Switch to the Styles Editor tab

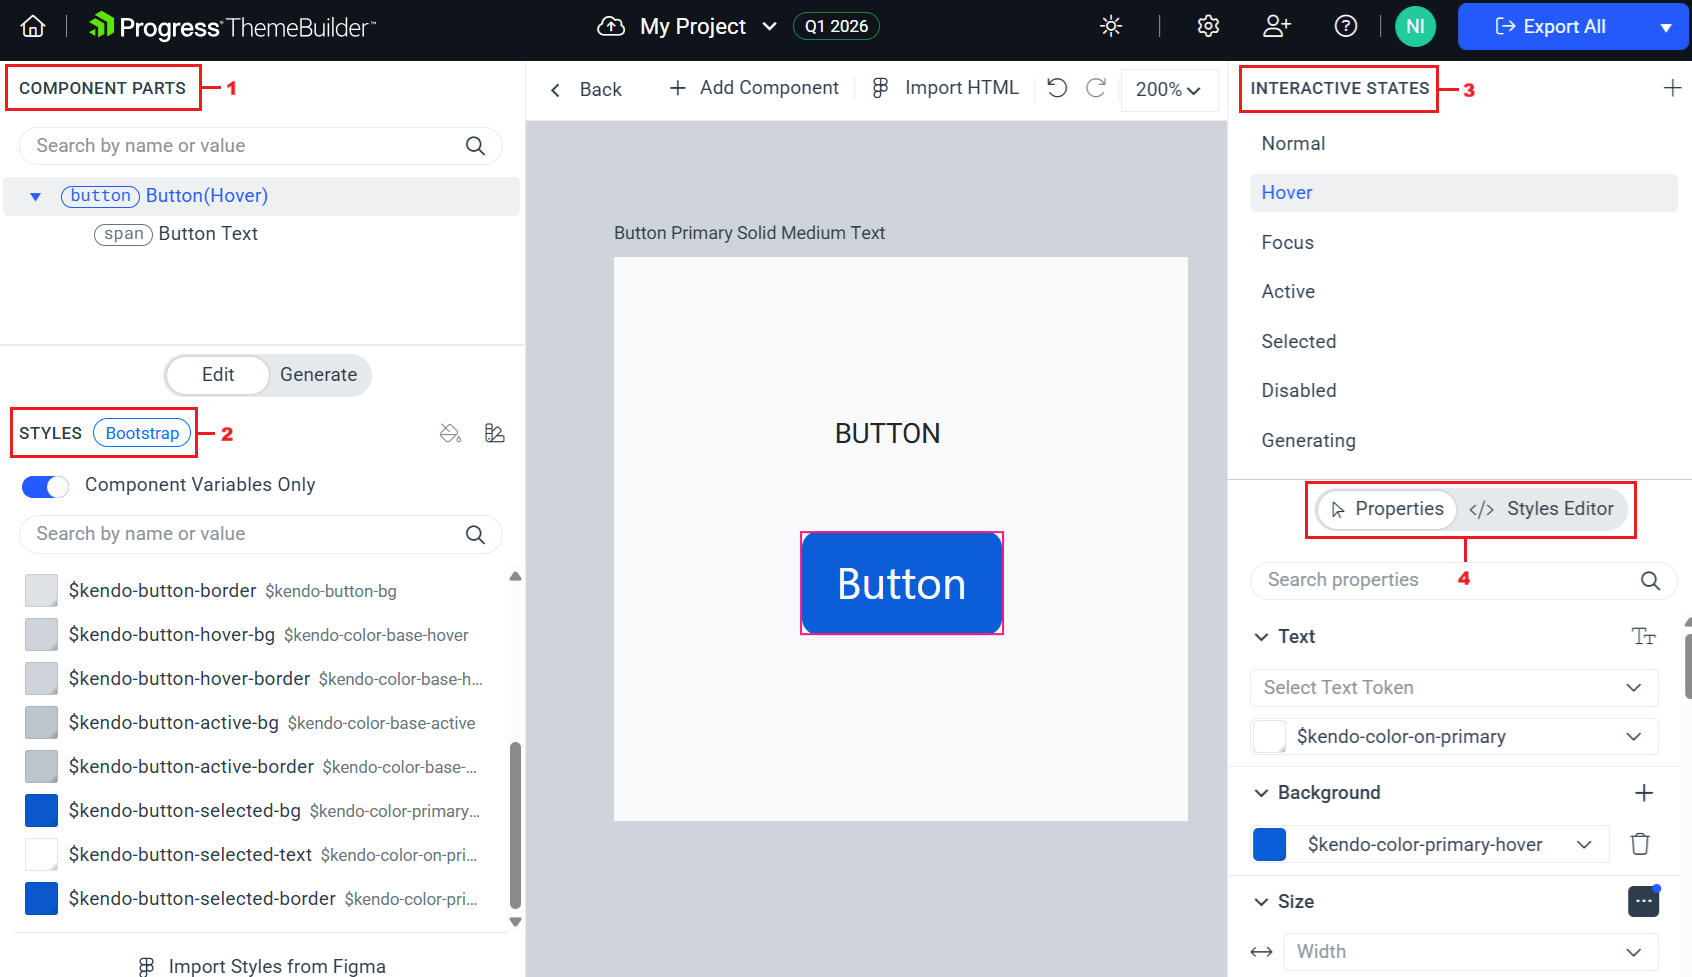pos(1544,509)
